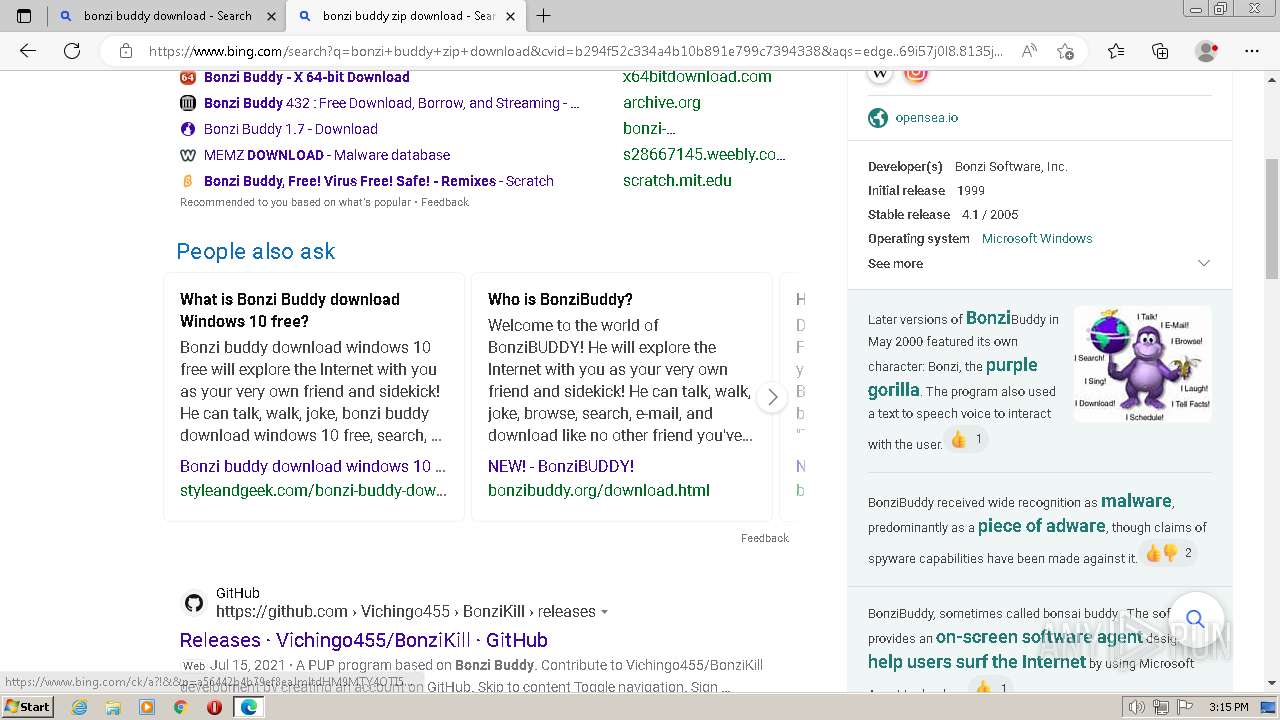Viewport: 1280px width, 720px height.
Task: Click the floating search magnifier button
Action: [x=1195, y=618]
